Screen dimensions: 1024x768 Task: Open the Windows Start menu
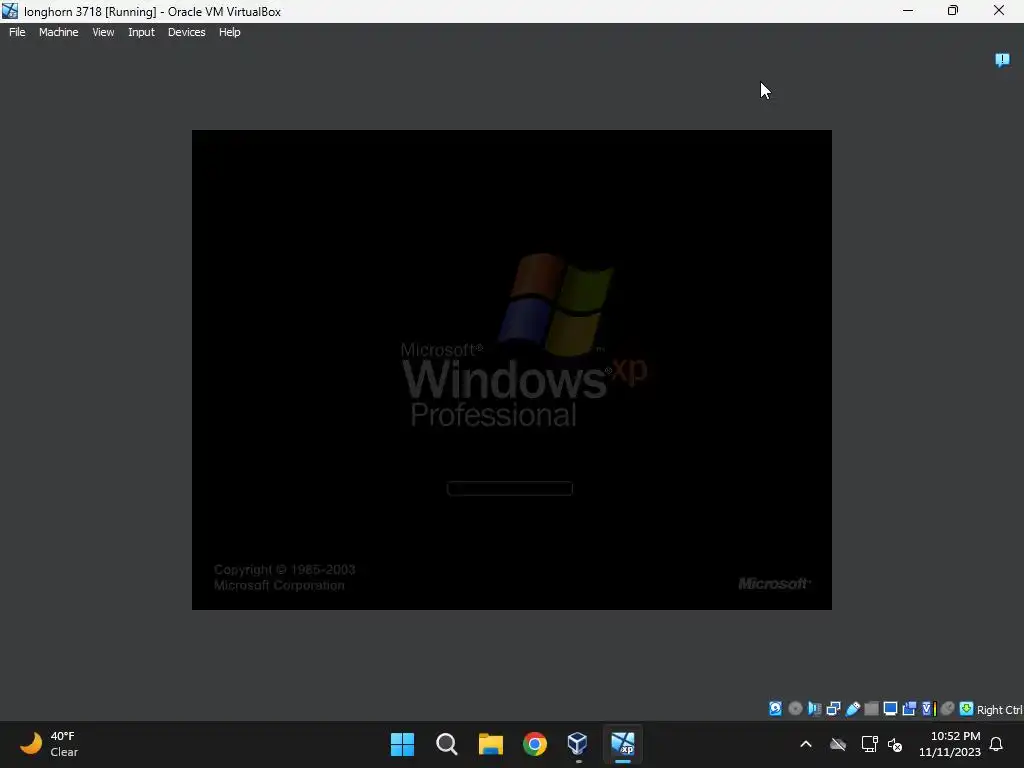point(402,744)
